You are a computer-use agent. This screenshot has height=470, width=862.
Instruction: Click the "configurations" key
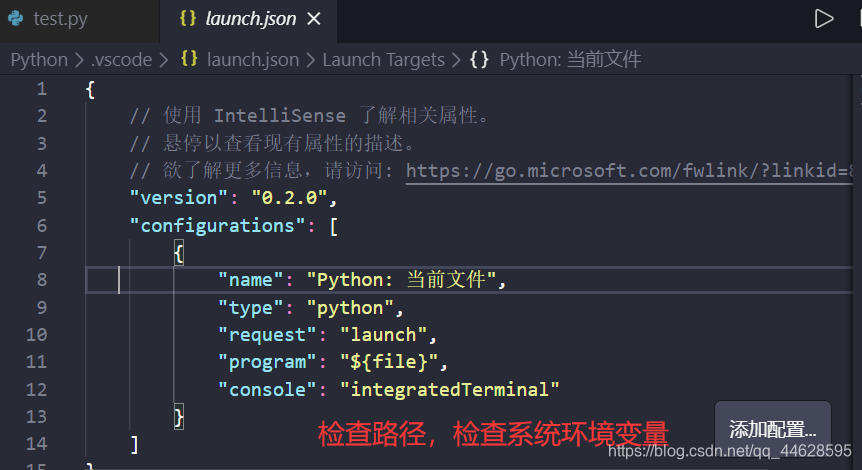pyautogui.click(x=218, y=225)
